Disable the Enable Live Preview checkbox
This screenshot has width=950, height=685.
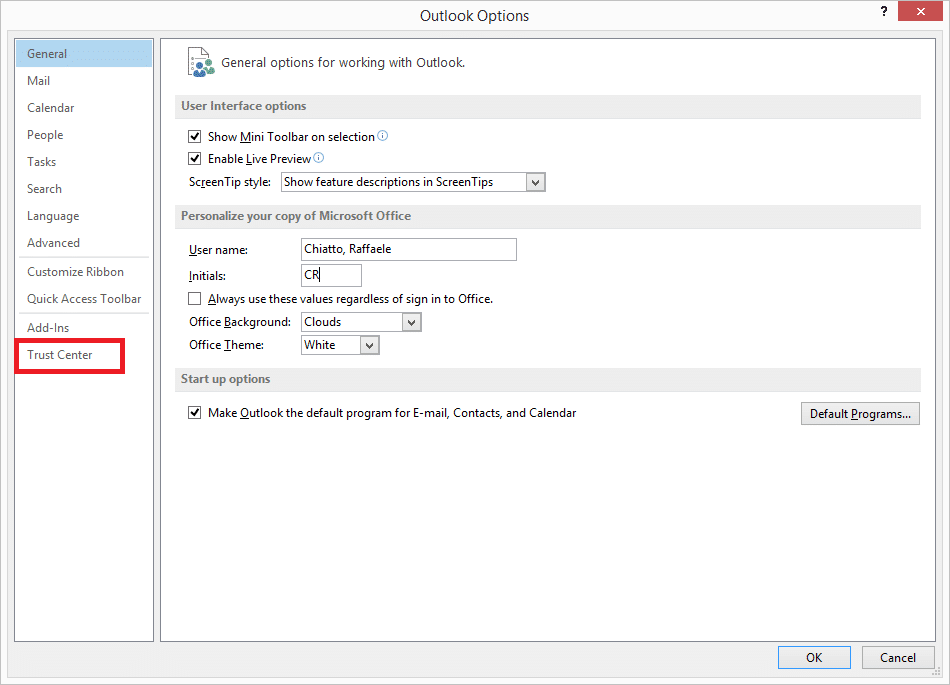coord(194,159)
